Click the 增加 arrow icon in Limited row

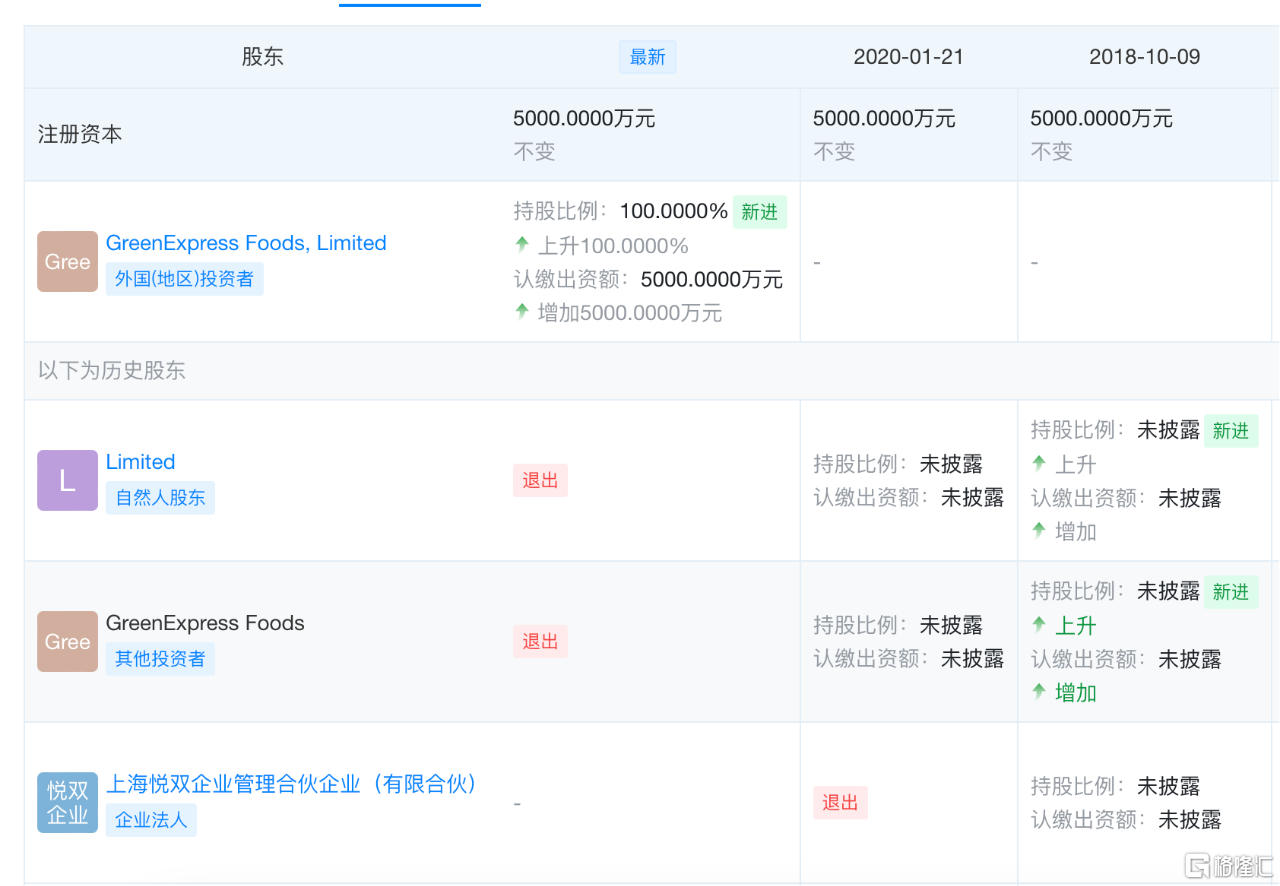point(1039,530)
